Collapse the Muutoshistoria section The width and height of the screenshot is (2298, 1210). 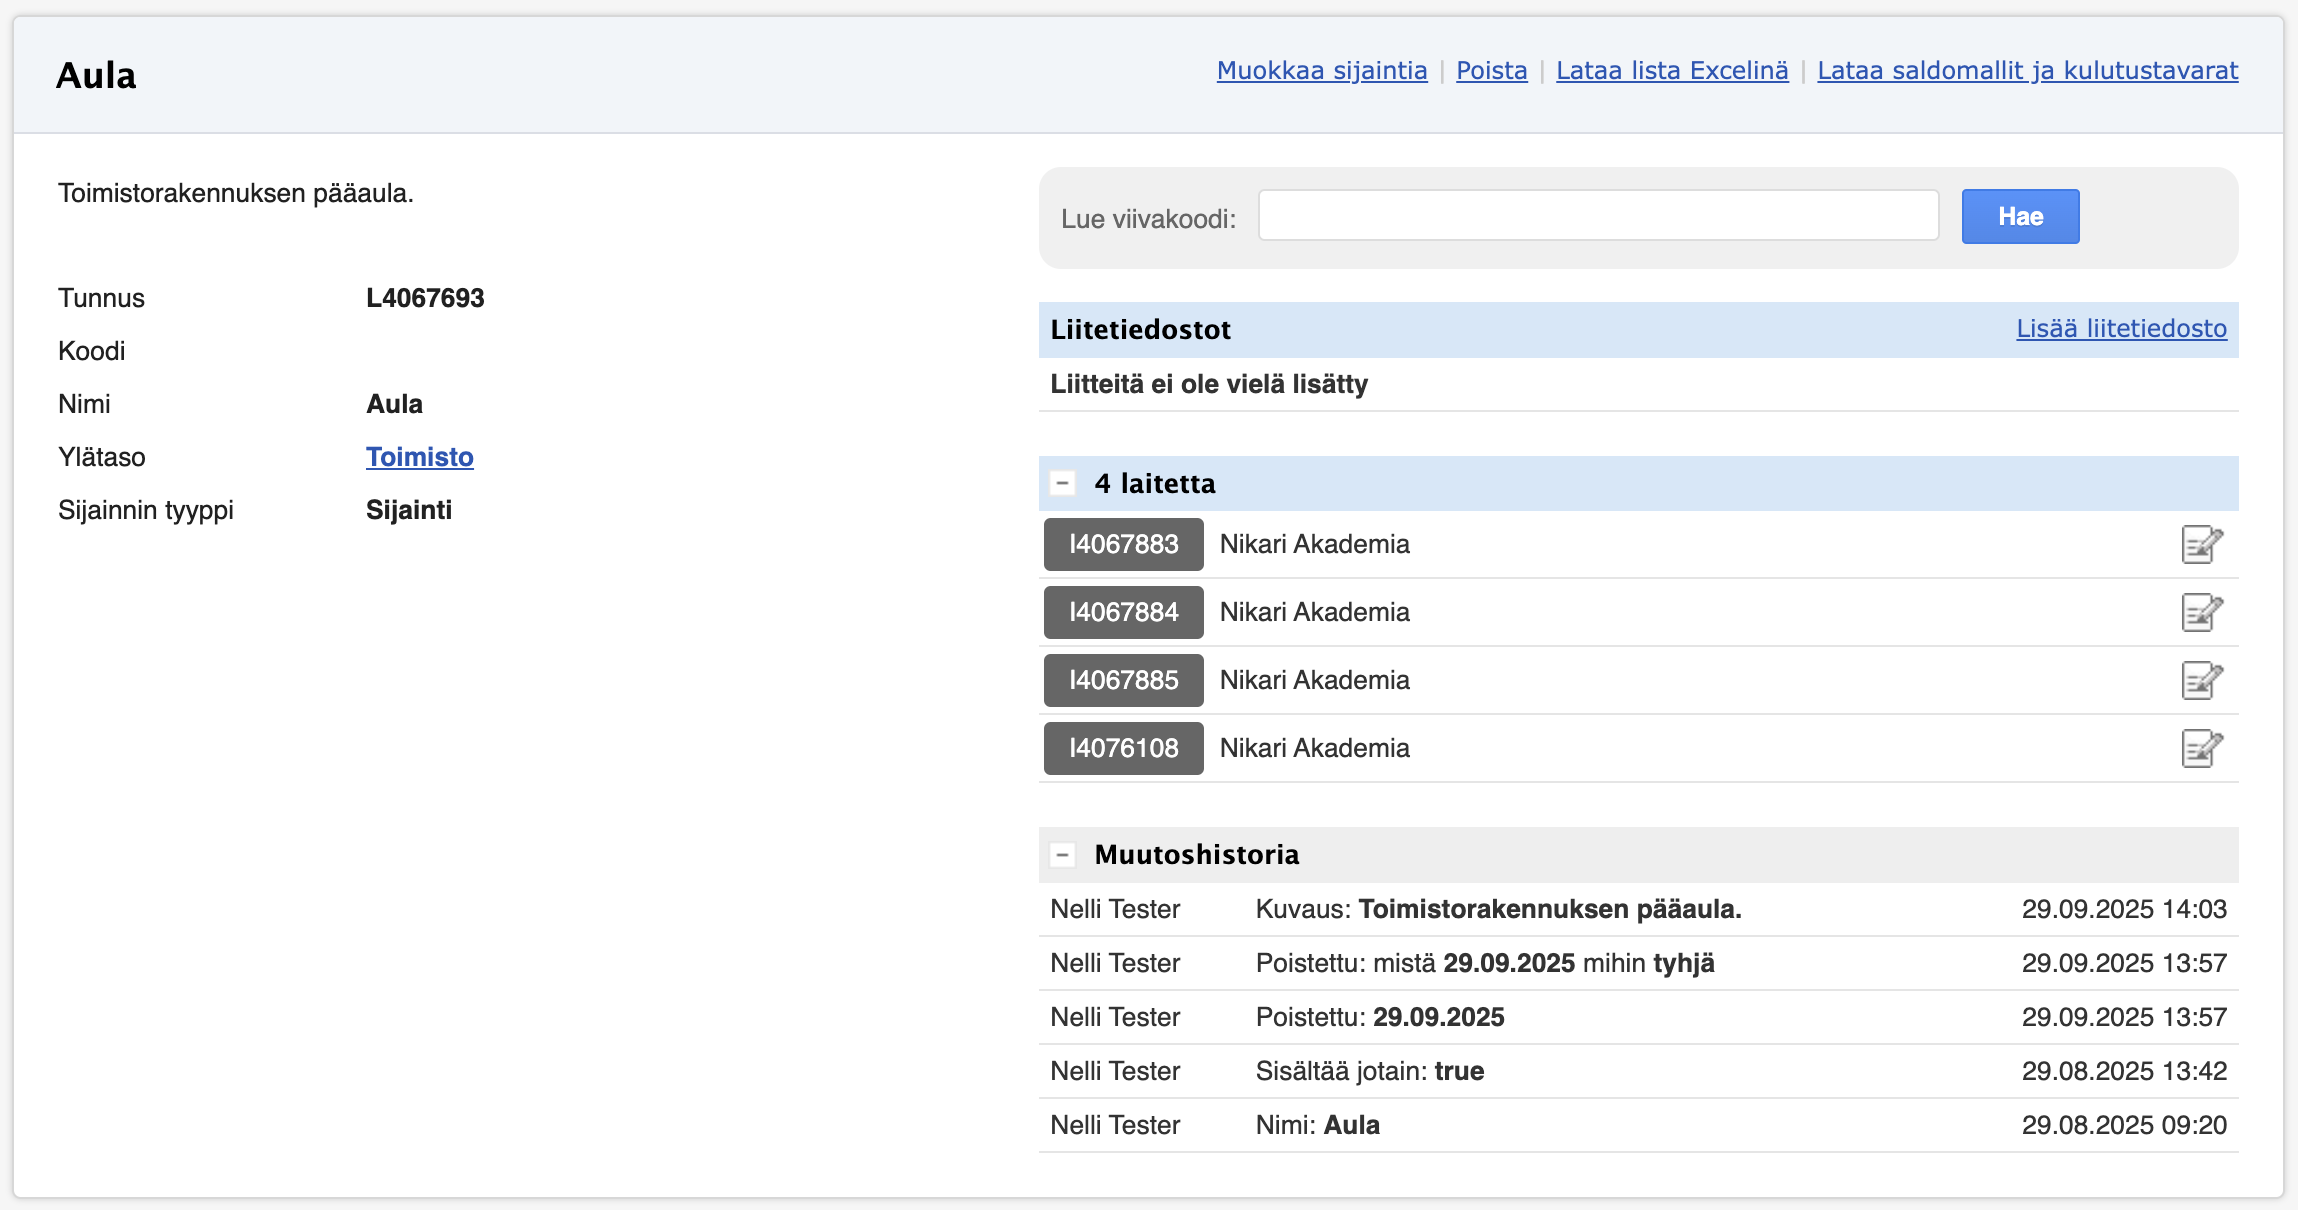tap(1062, 855)
